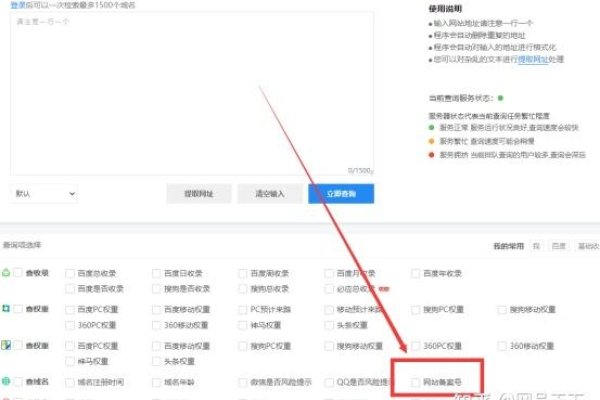Image resolution: width=600 pixels, height=400 pixels.
Task: Click the gray 提取网址 button
Action: coord(199,194)
